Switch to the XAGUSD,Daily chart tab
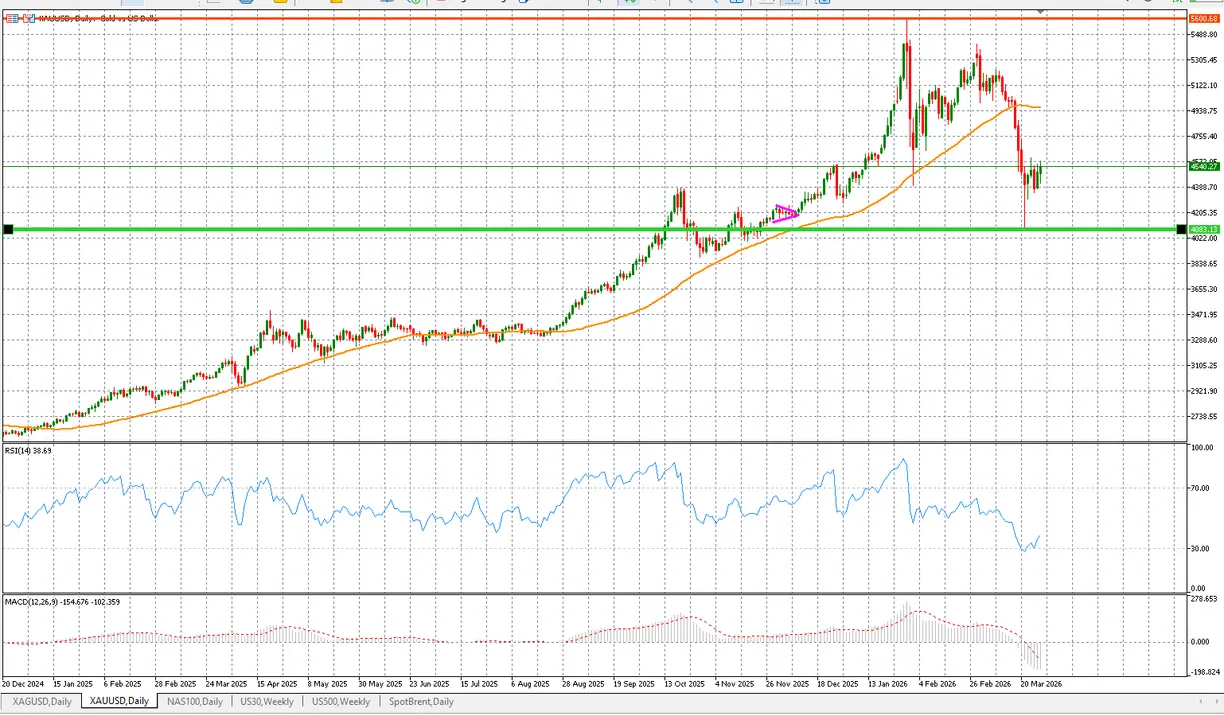 click(x=41, y=702)
